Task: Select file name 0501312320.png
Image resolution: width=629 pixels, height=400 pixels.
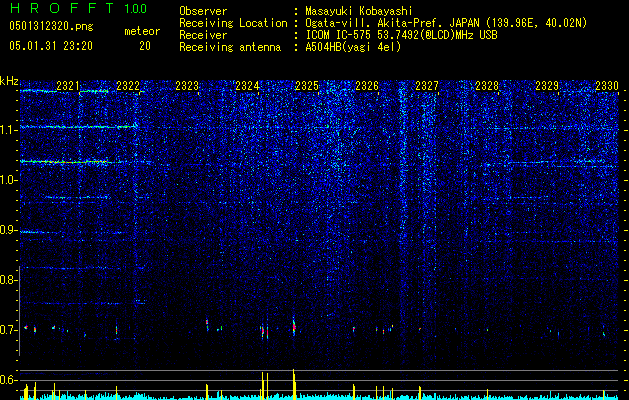Action: (x=51, y=27)
